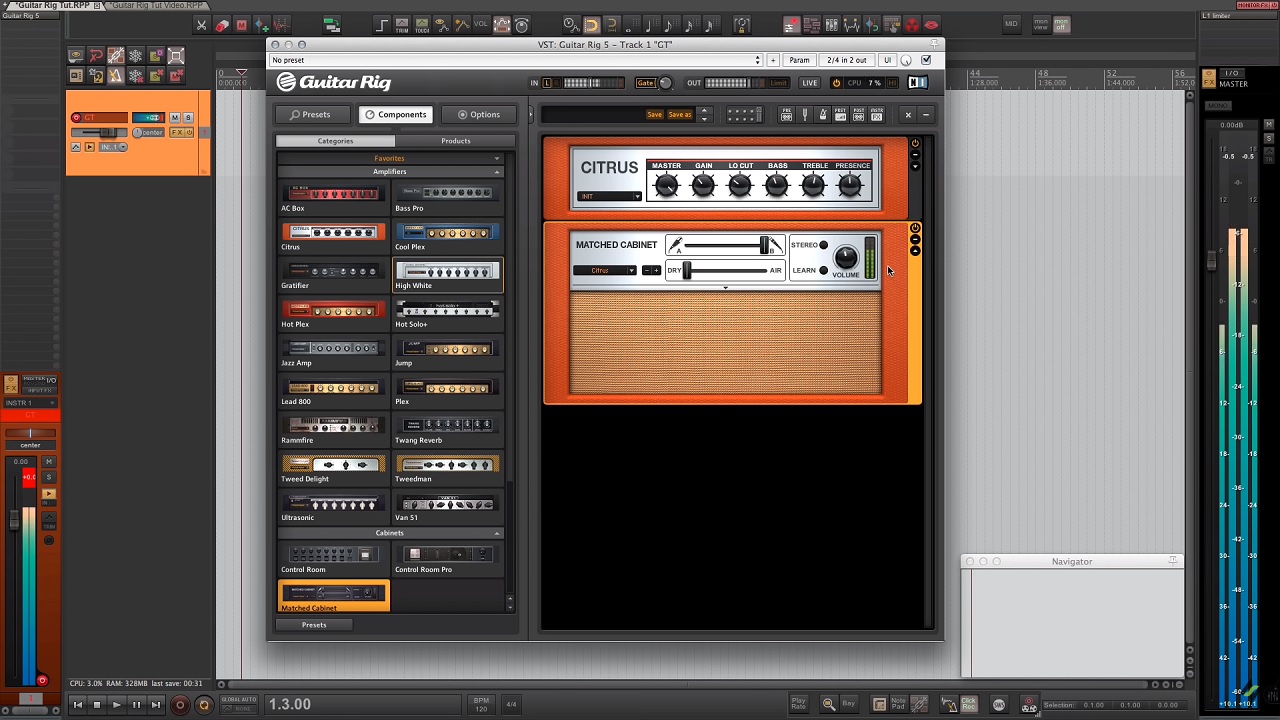Toggle the transport repeat loop button

coord(204,705)
